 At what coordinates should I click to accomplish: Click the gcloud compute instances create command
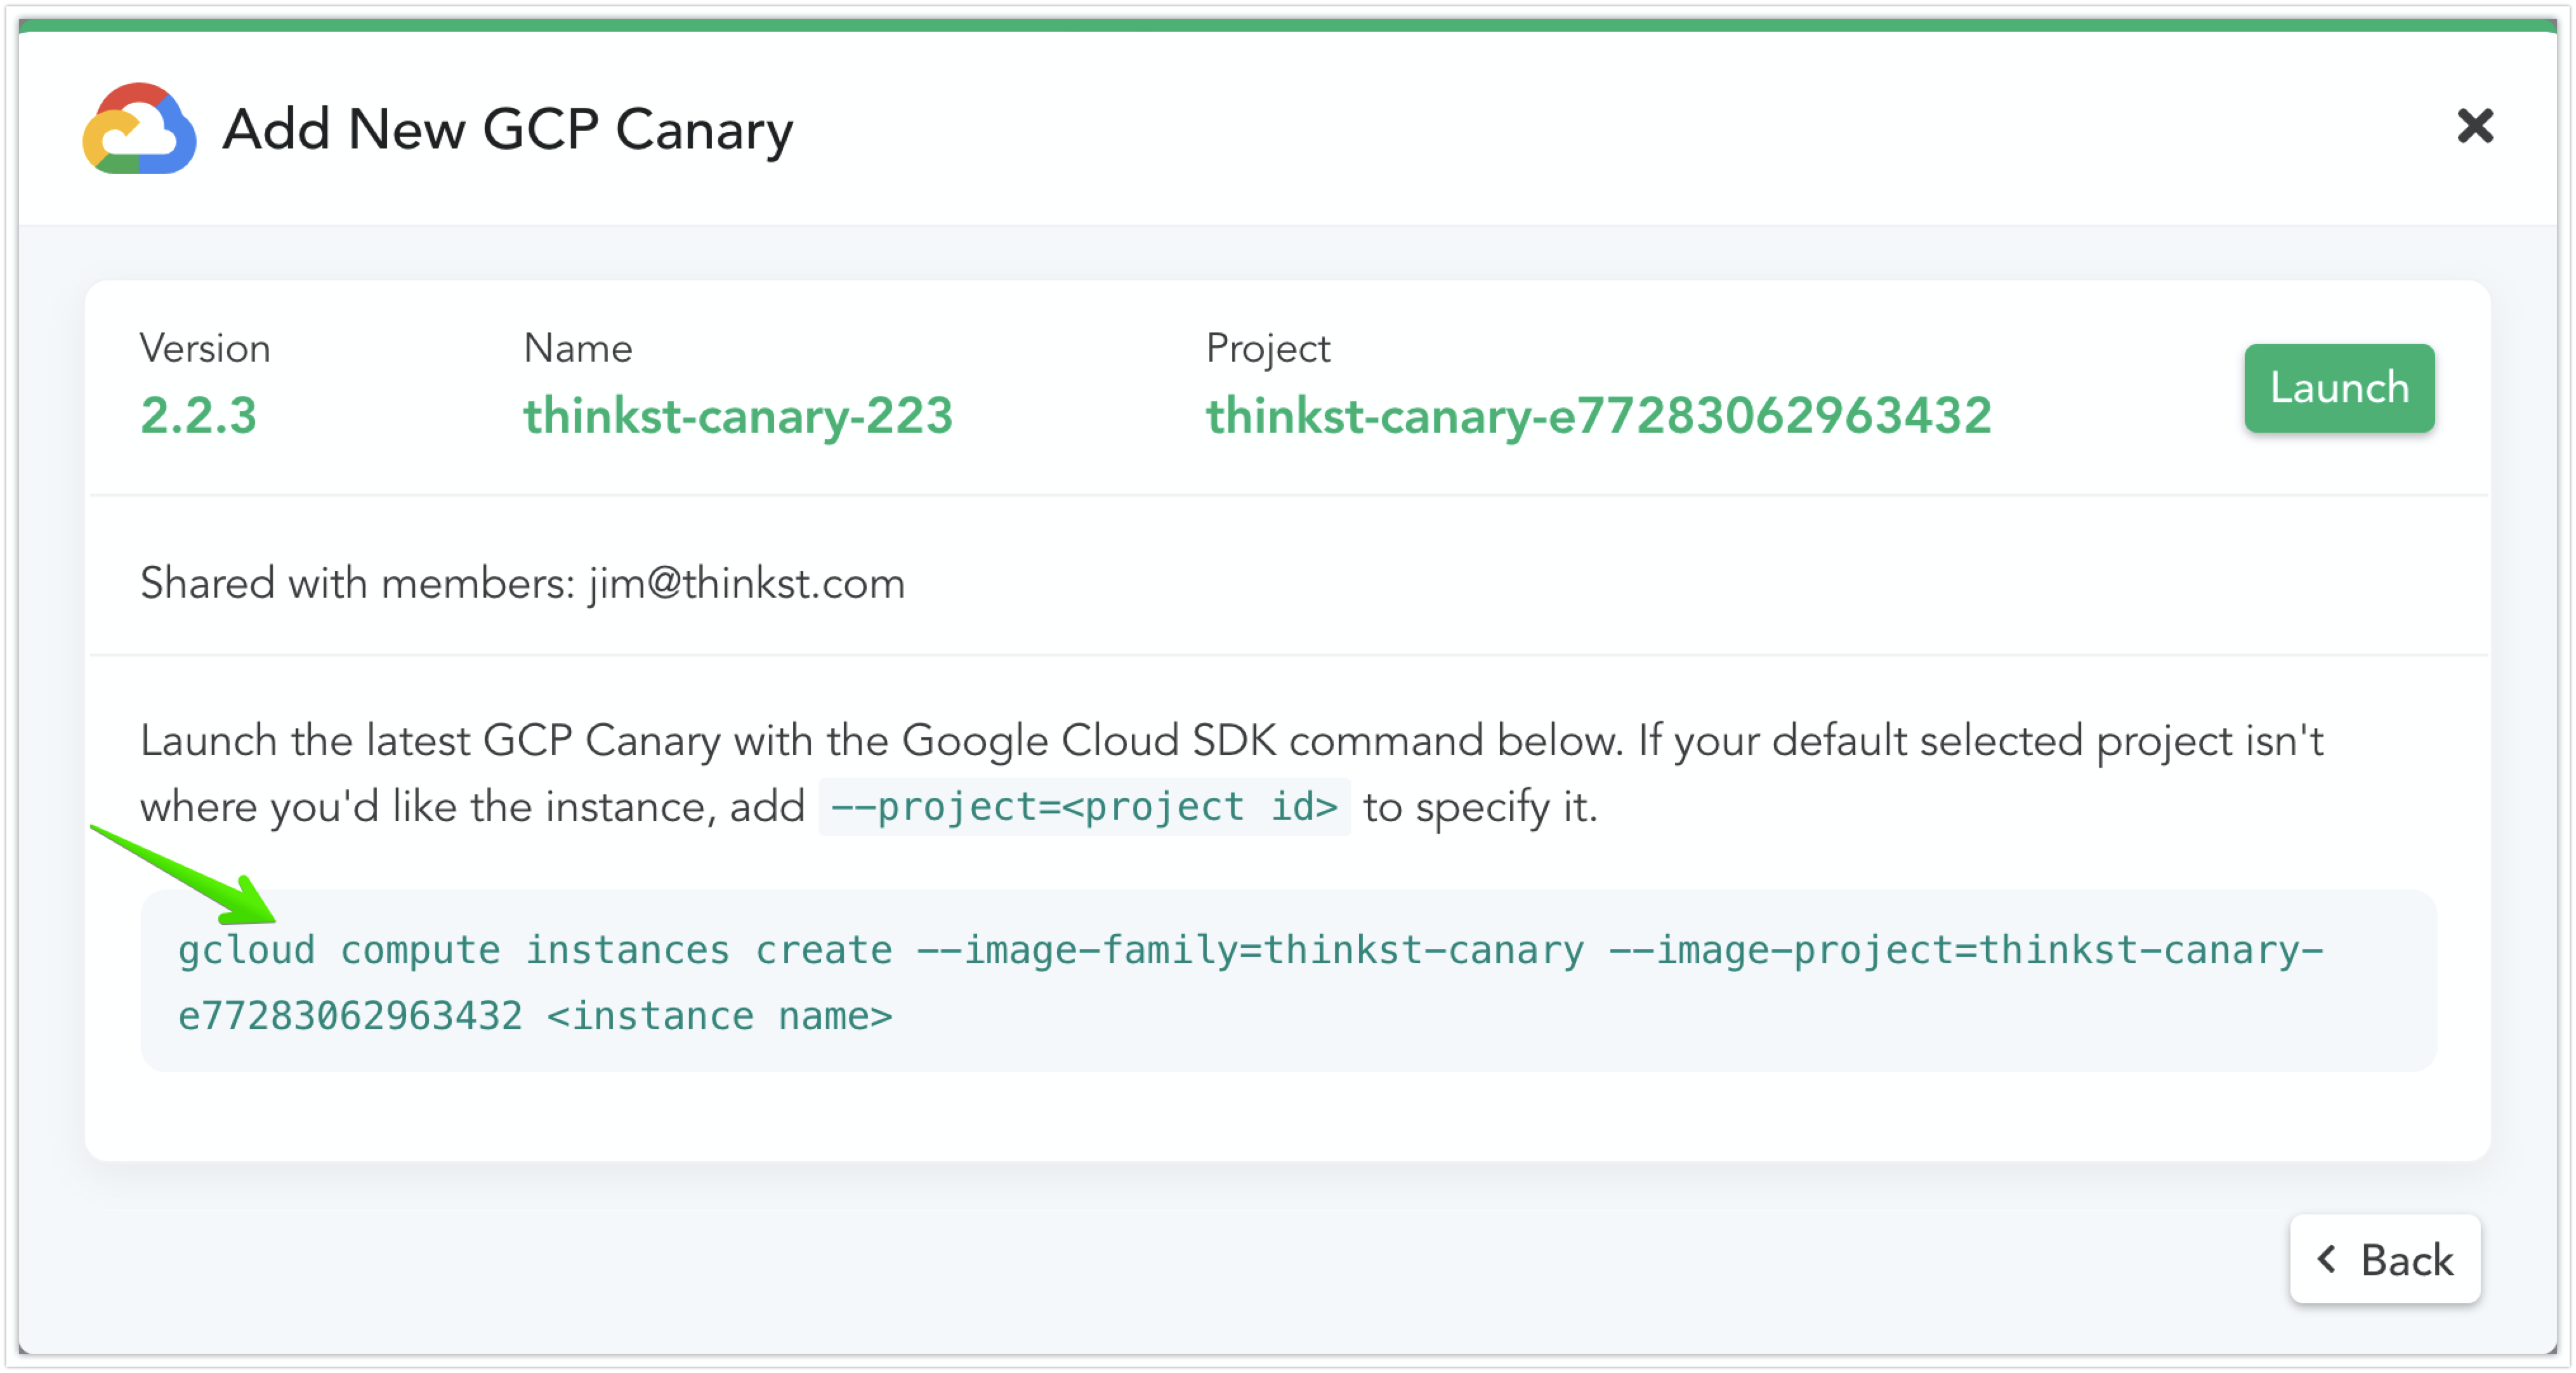1288,981
